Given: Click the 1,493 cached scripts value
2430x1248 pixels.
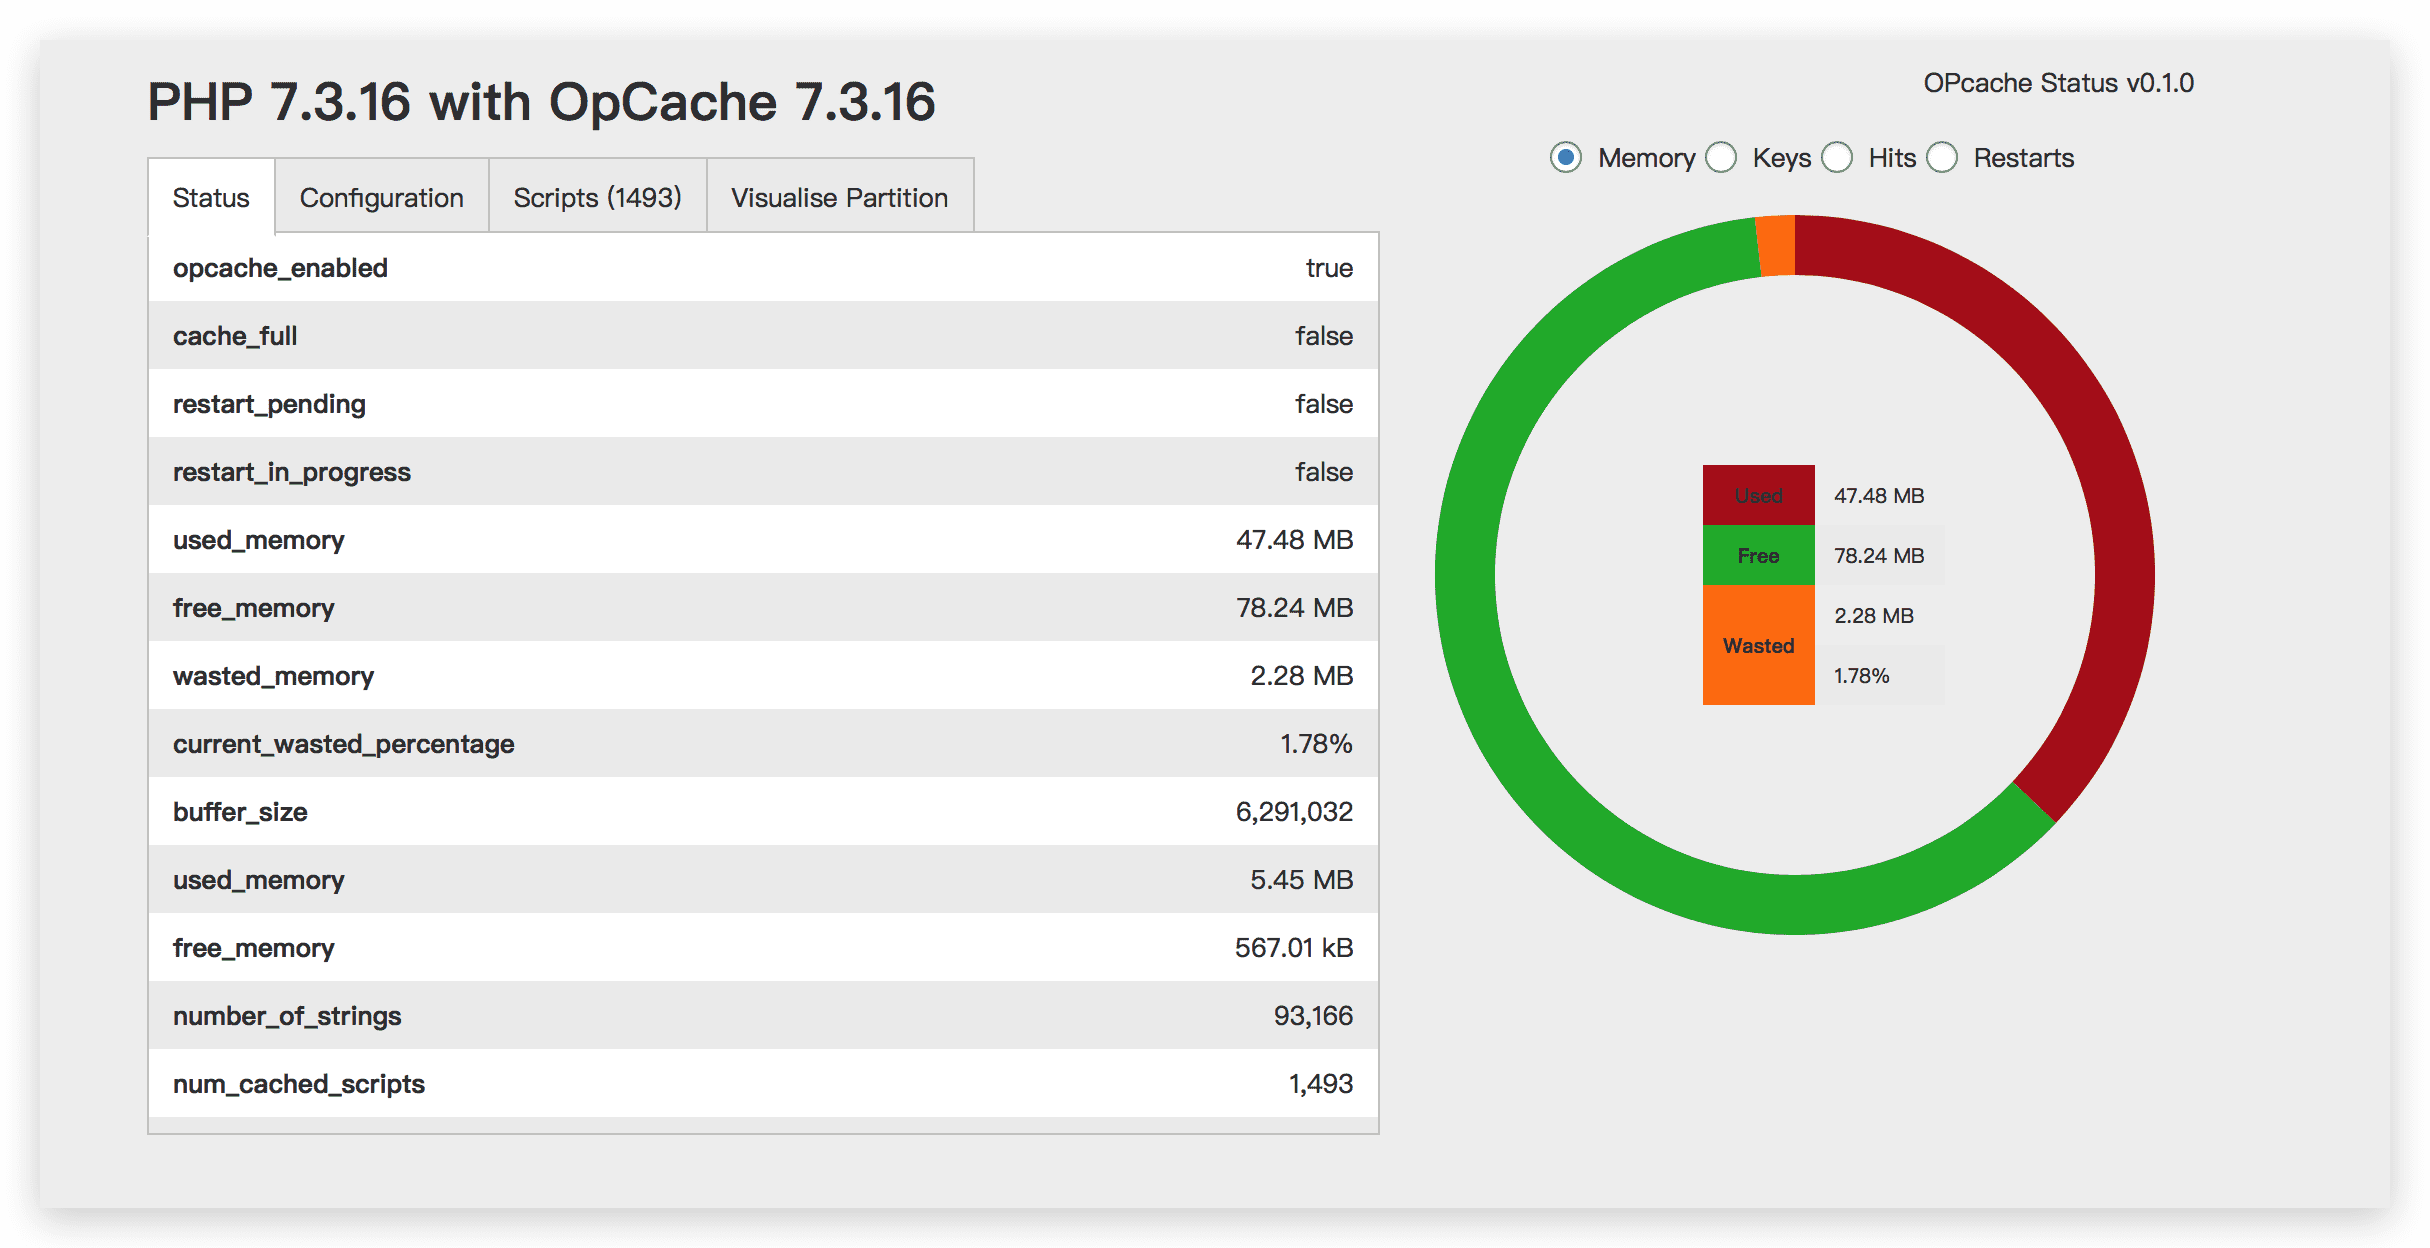Looking at the screenshot, I should [1320, 1084].
